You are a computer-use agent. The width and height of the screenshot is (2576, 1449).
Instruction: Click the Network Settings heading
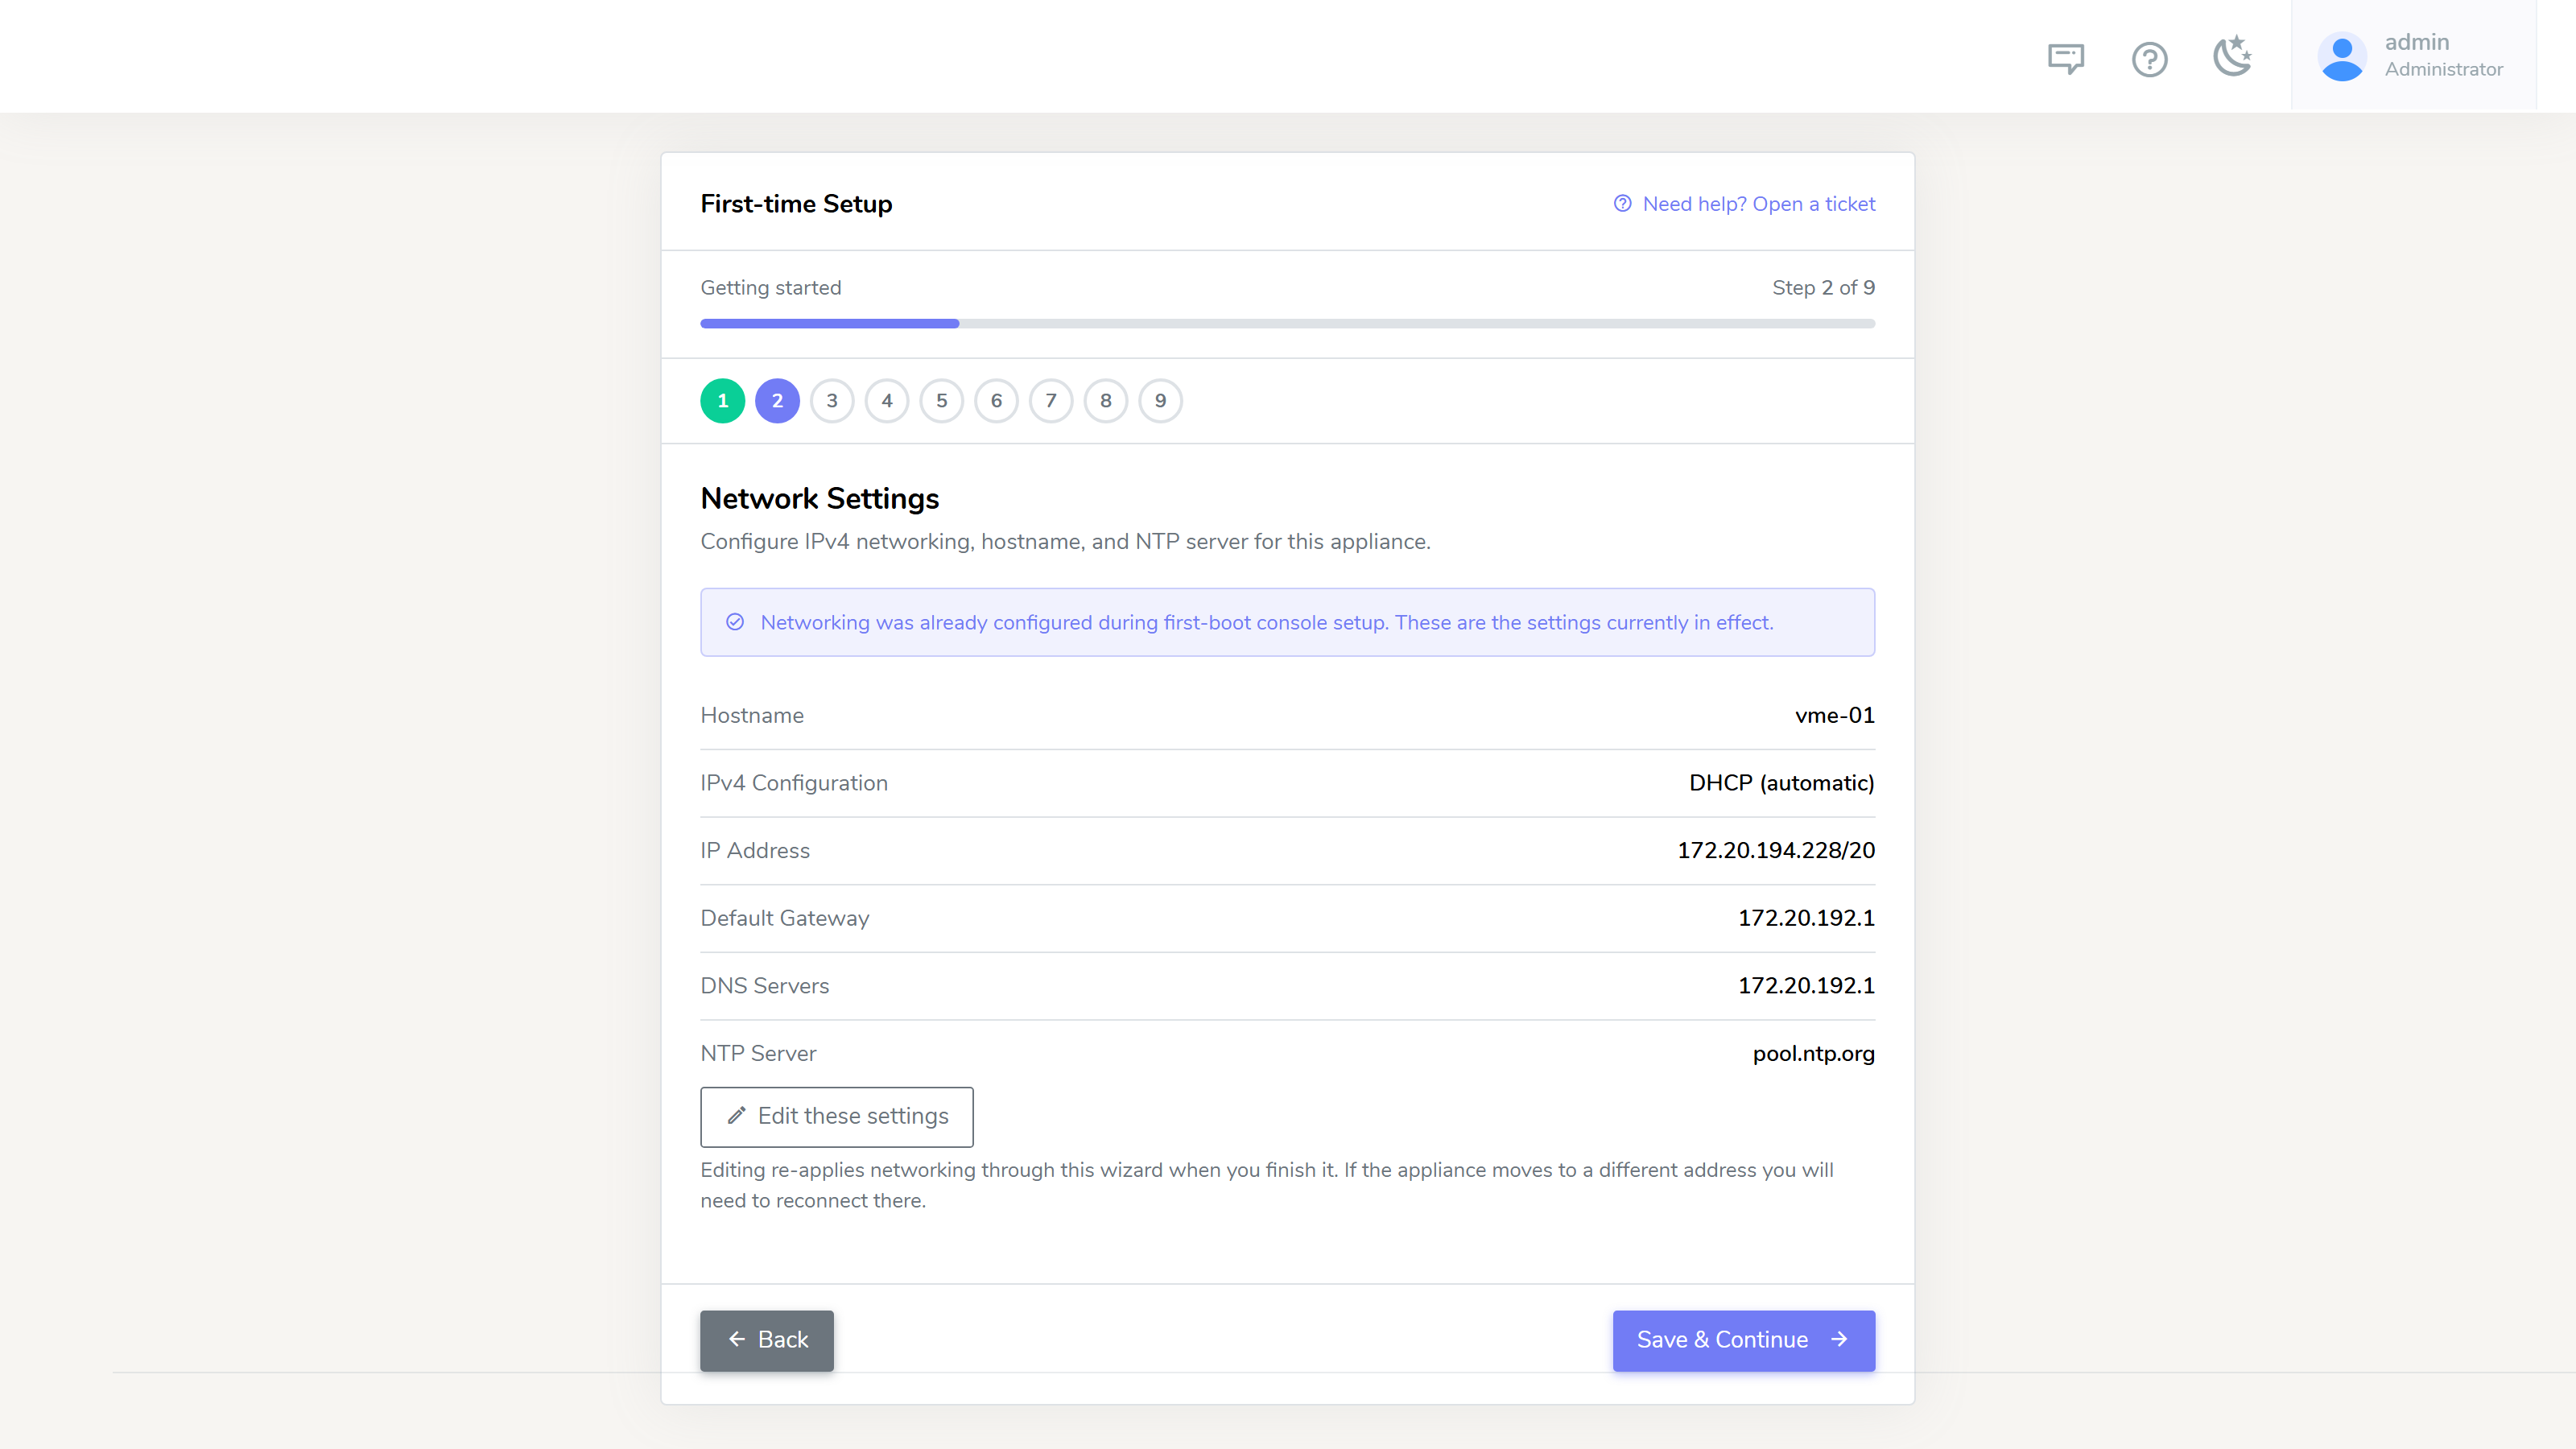click(x=820, y=498)
